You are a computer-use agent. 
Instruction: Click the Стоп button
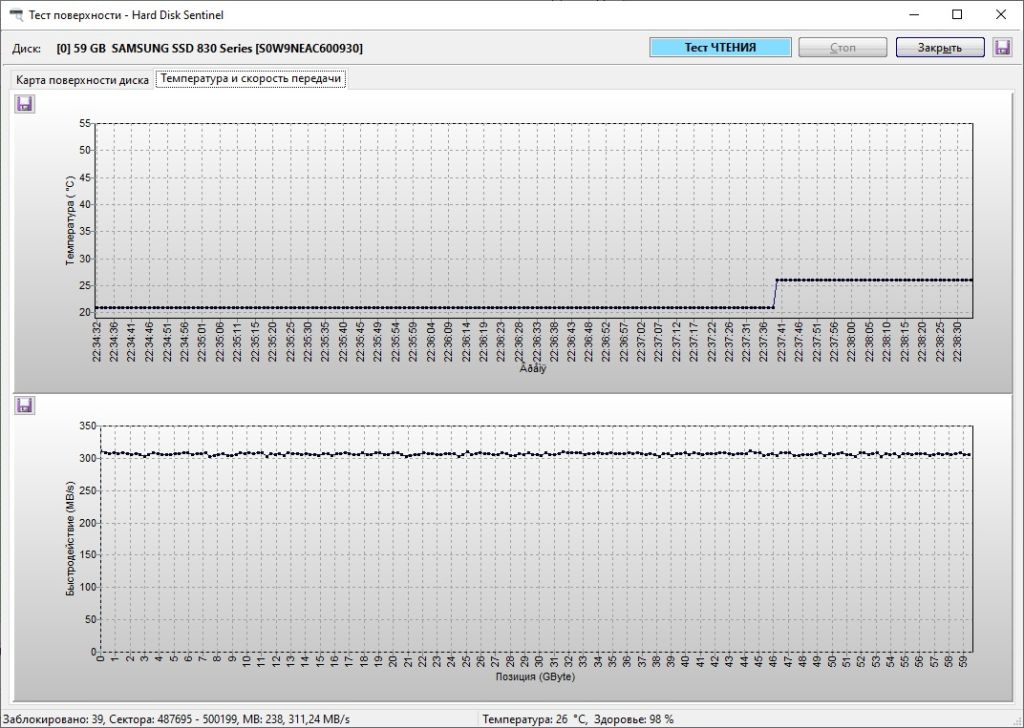[842, 48]
